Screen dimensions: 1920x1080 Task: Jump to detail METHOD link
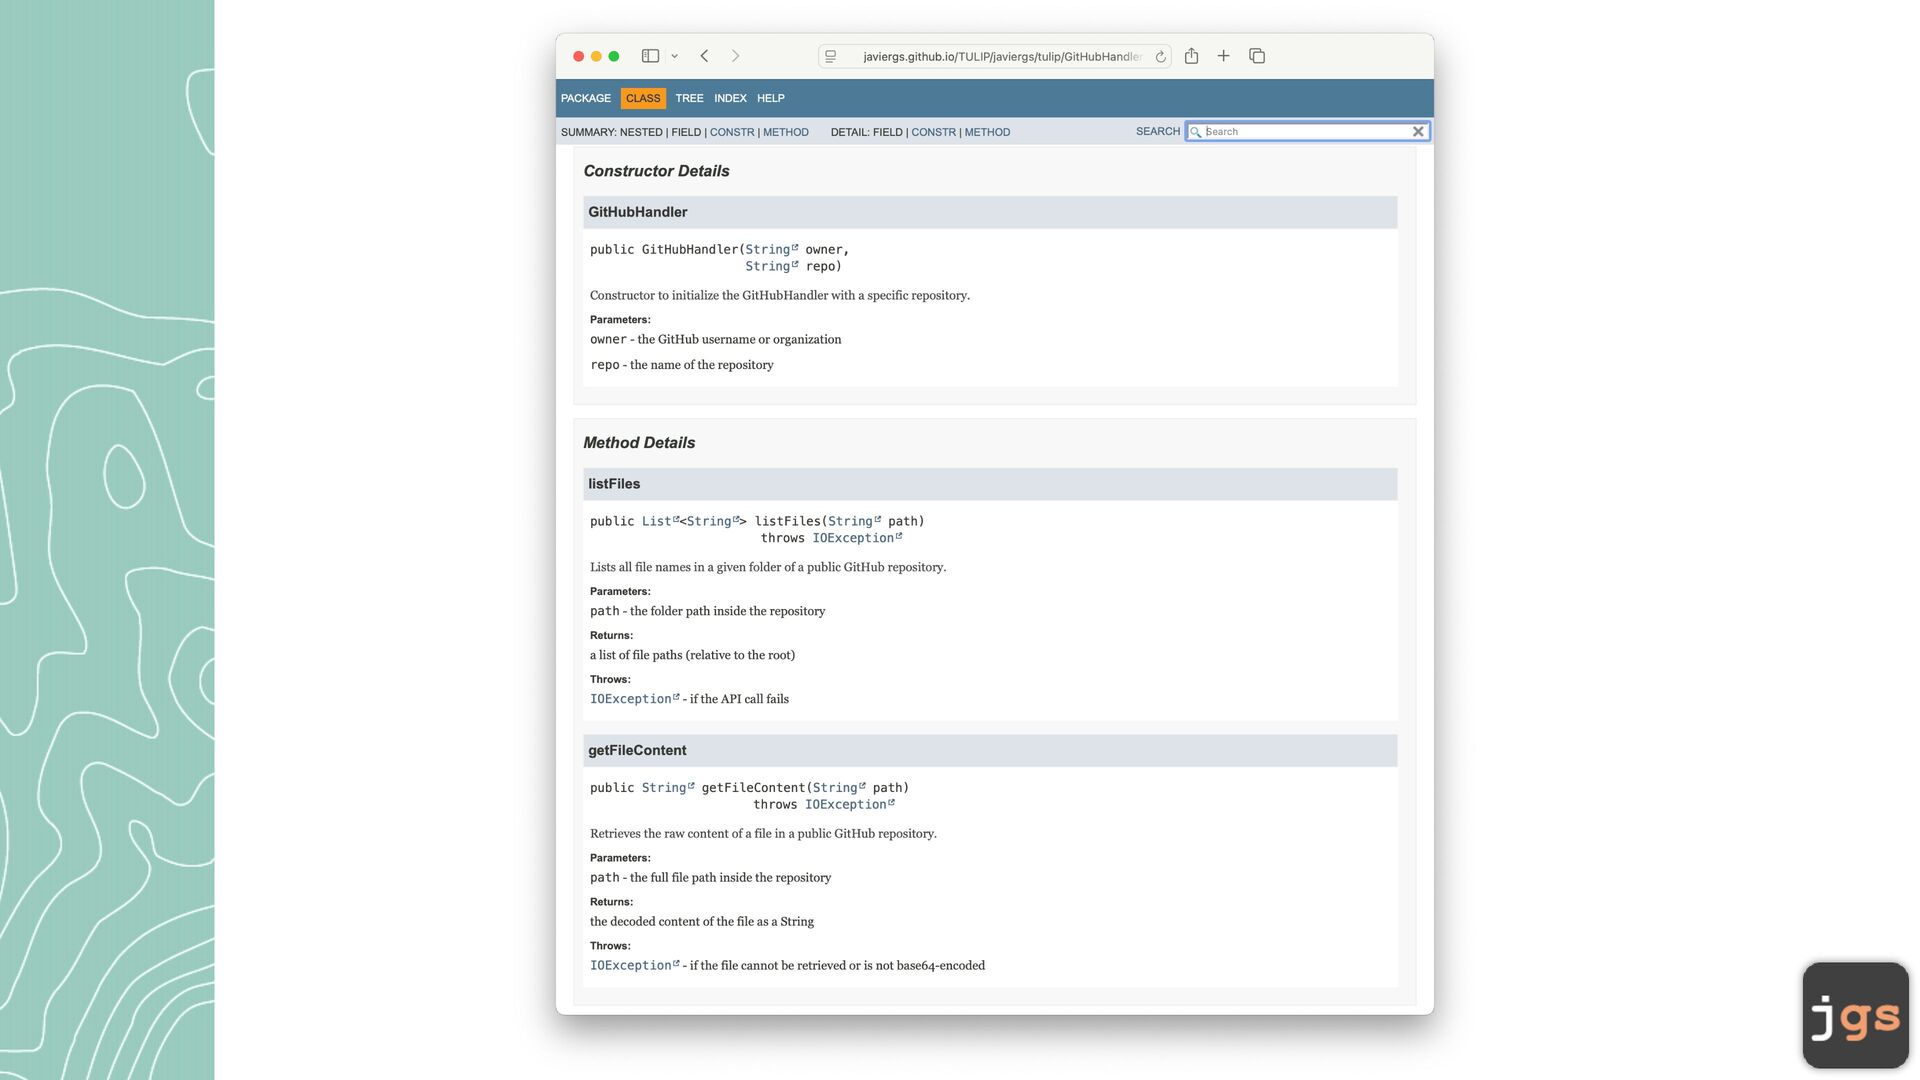pos(987,132)
